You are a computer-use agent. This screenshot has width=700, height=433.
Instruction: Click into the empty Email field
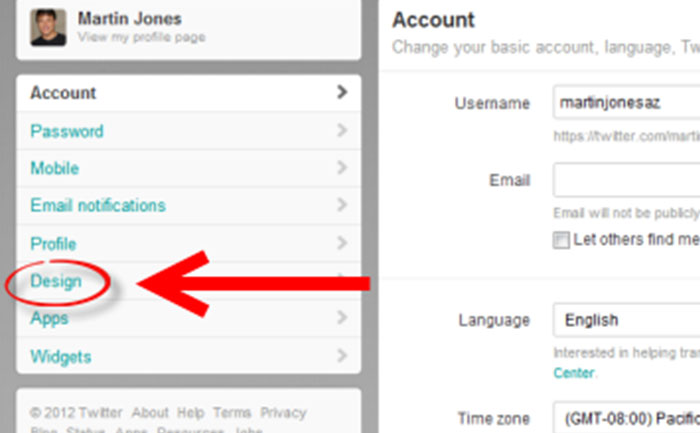pyautogui.click(x=626, y=180)
